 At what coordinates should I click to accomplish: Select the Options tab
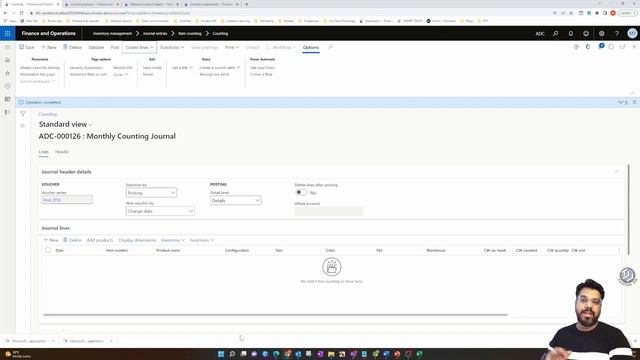tap(311, 47)
